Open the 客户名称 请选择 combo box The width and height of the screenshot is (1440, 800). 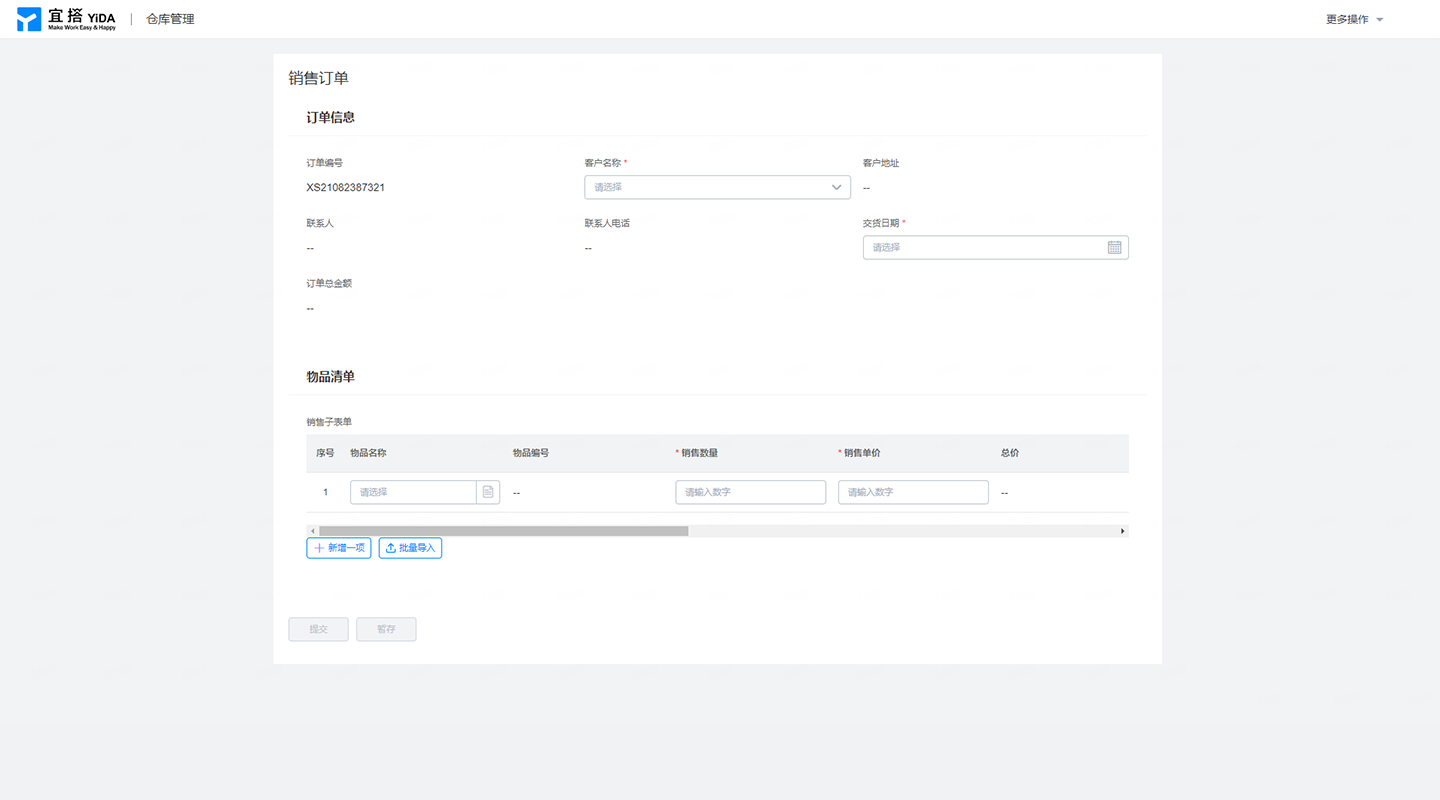pos(717,187)
